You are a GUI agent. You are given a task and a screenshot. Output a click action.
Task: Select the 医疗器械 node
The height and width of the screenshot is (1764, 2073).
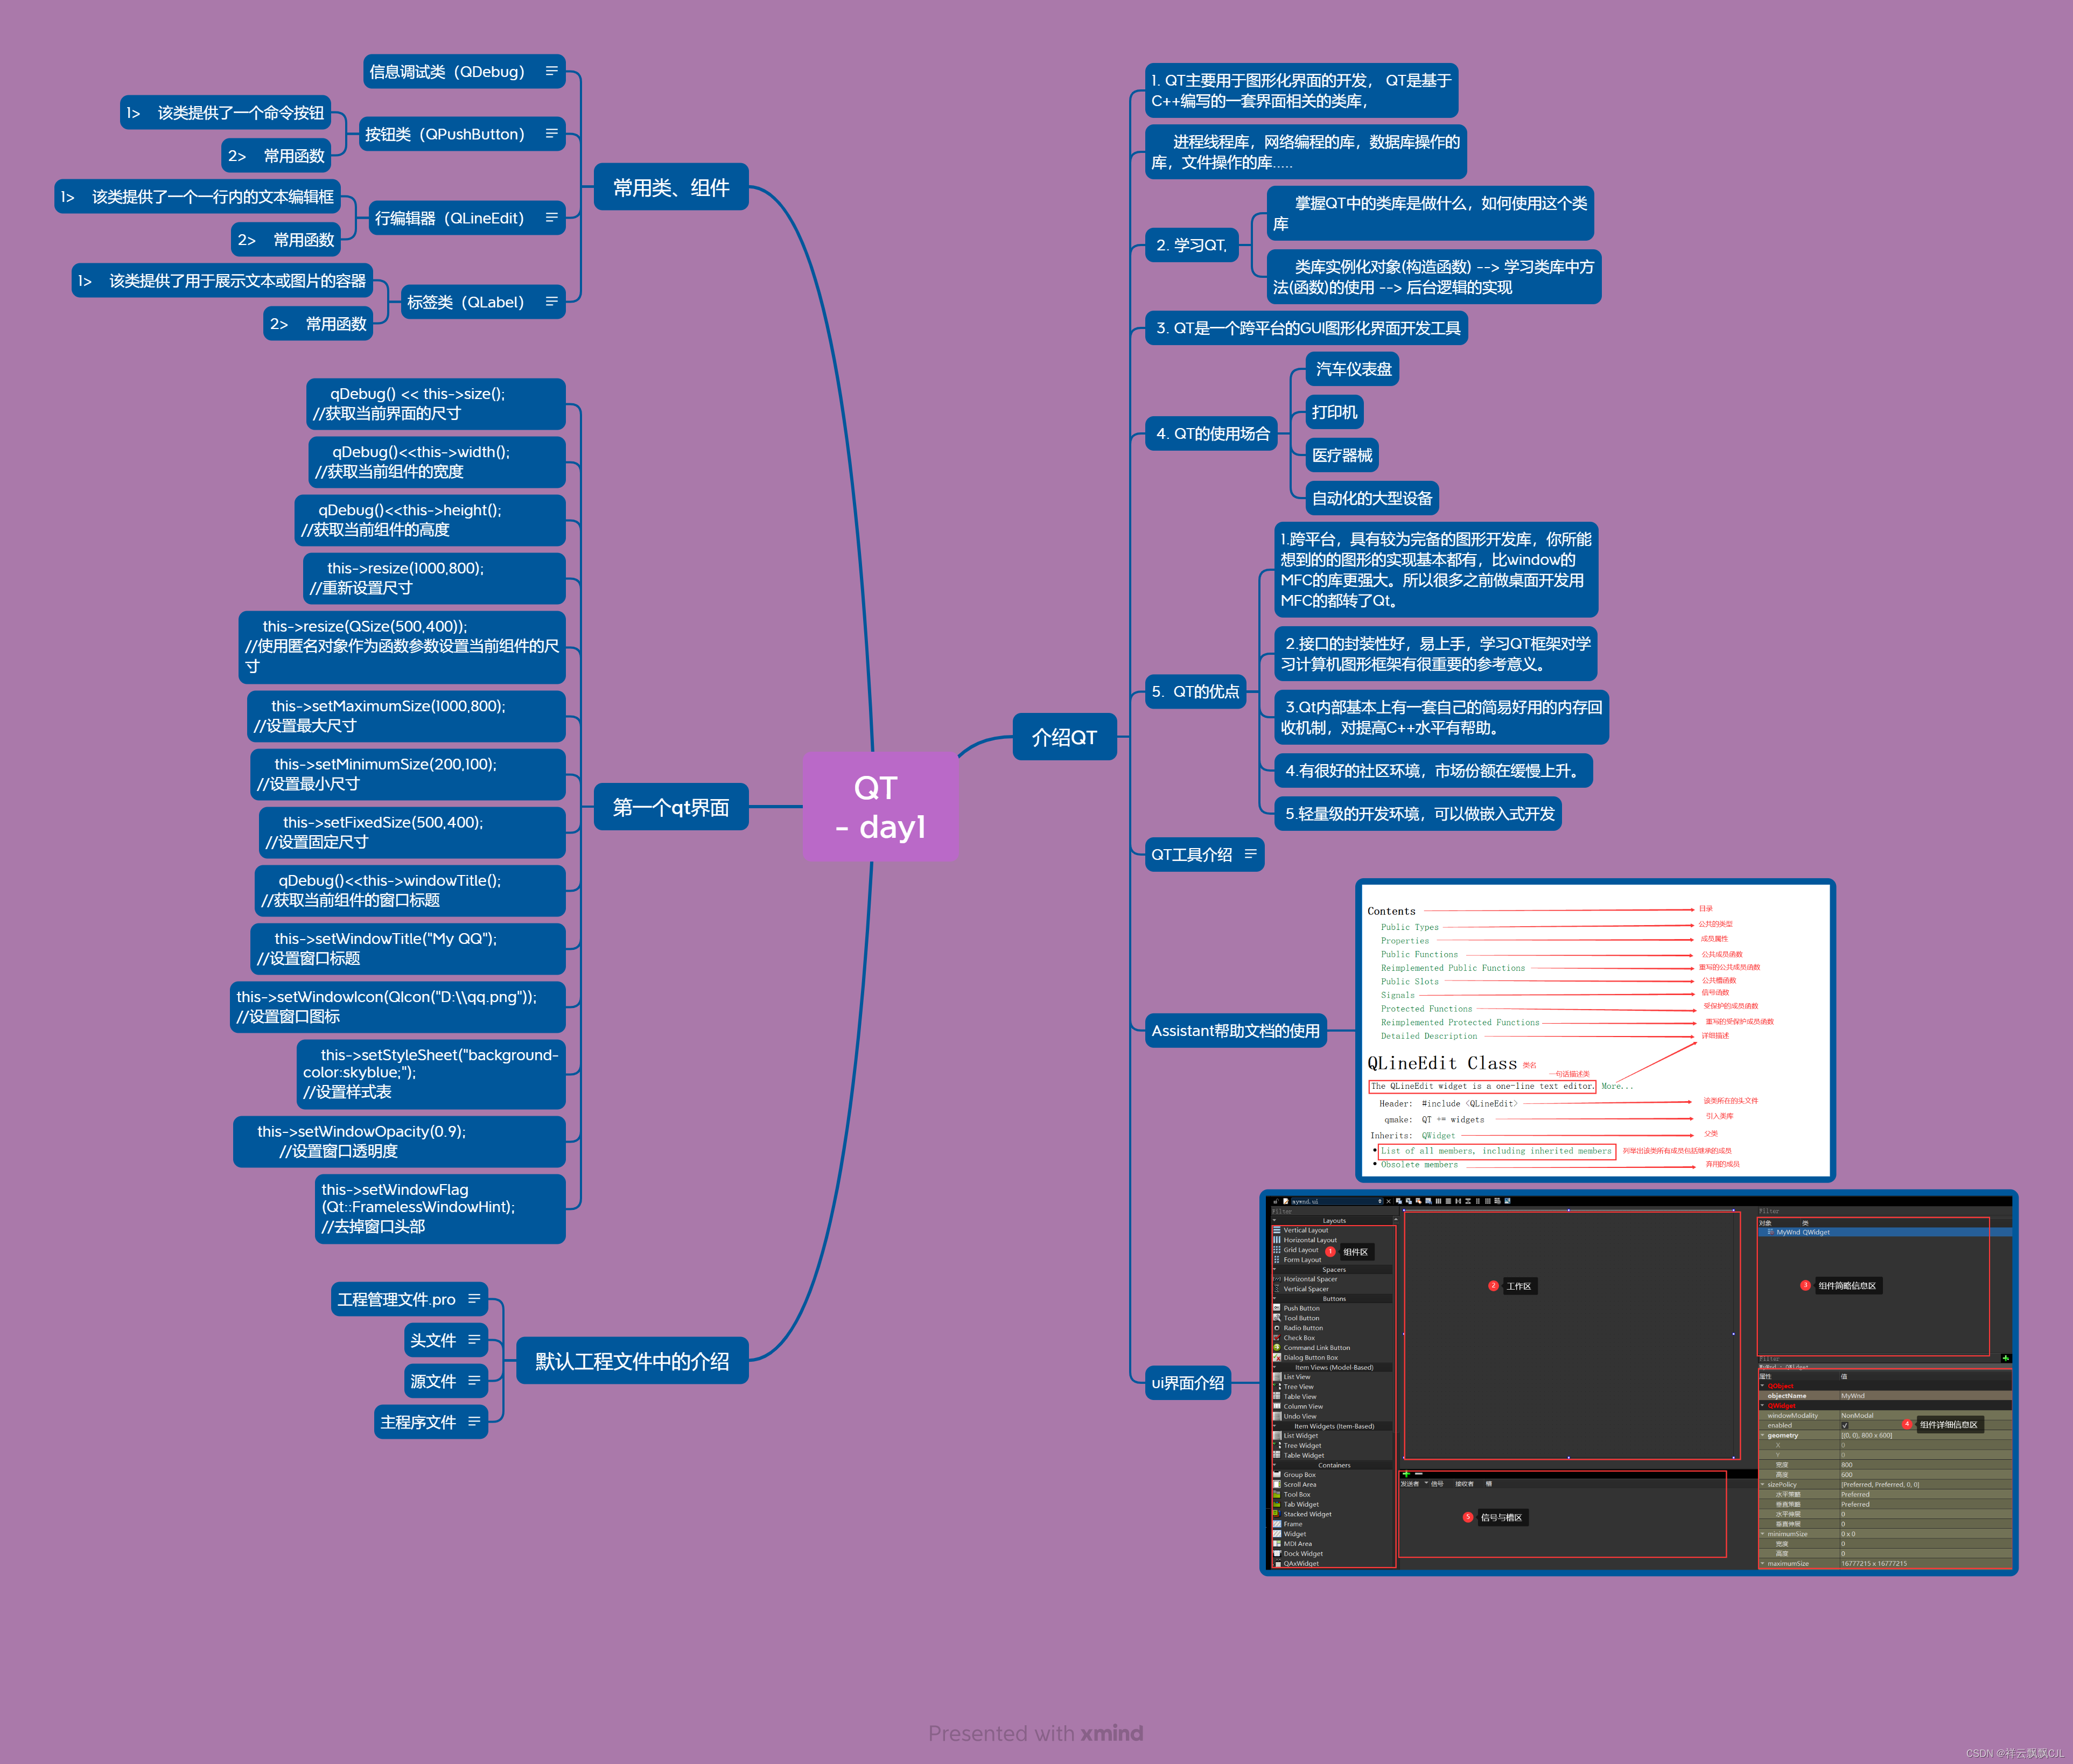(x=1342, y=455)
